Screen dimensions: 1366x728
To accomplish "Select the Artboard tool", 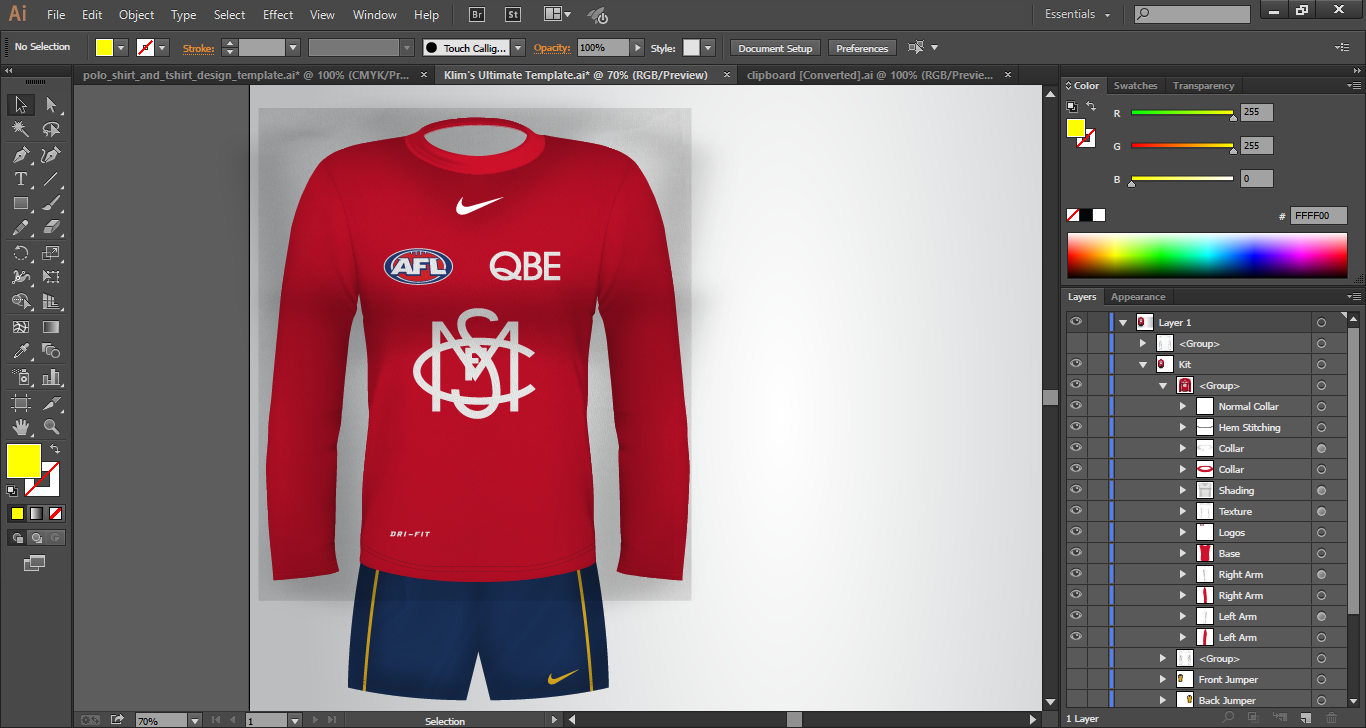I will pos(20,402).
